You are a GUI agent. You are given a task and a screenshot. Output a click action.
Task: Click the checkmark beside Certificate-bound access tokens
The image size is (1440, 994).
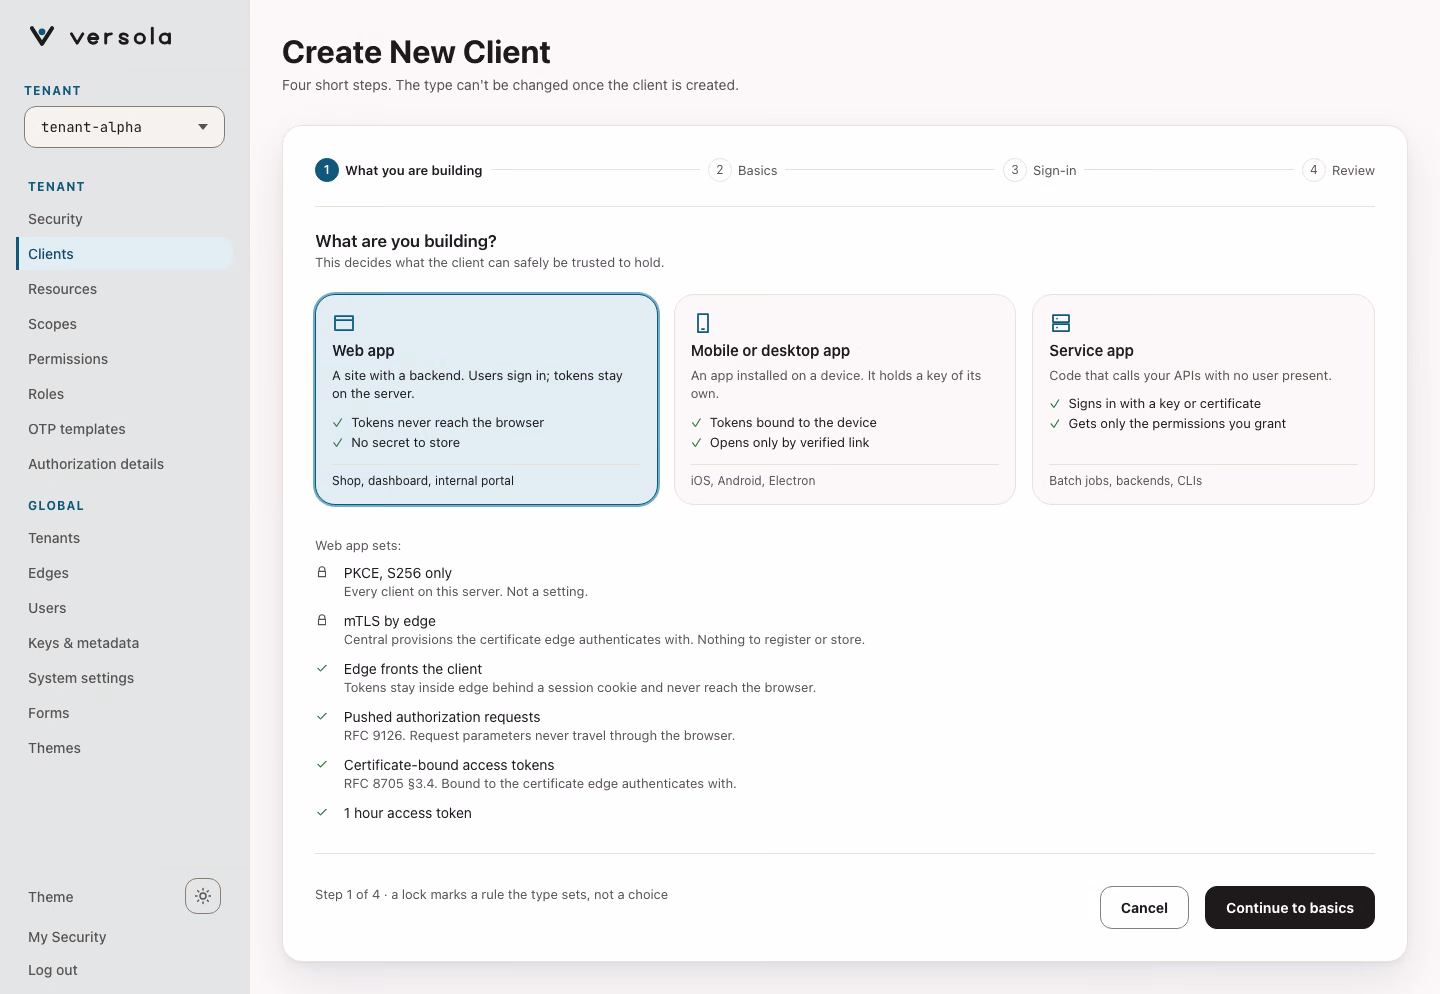click(322, 764)
